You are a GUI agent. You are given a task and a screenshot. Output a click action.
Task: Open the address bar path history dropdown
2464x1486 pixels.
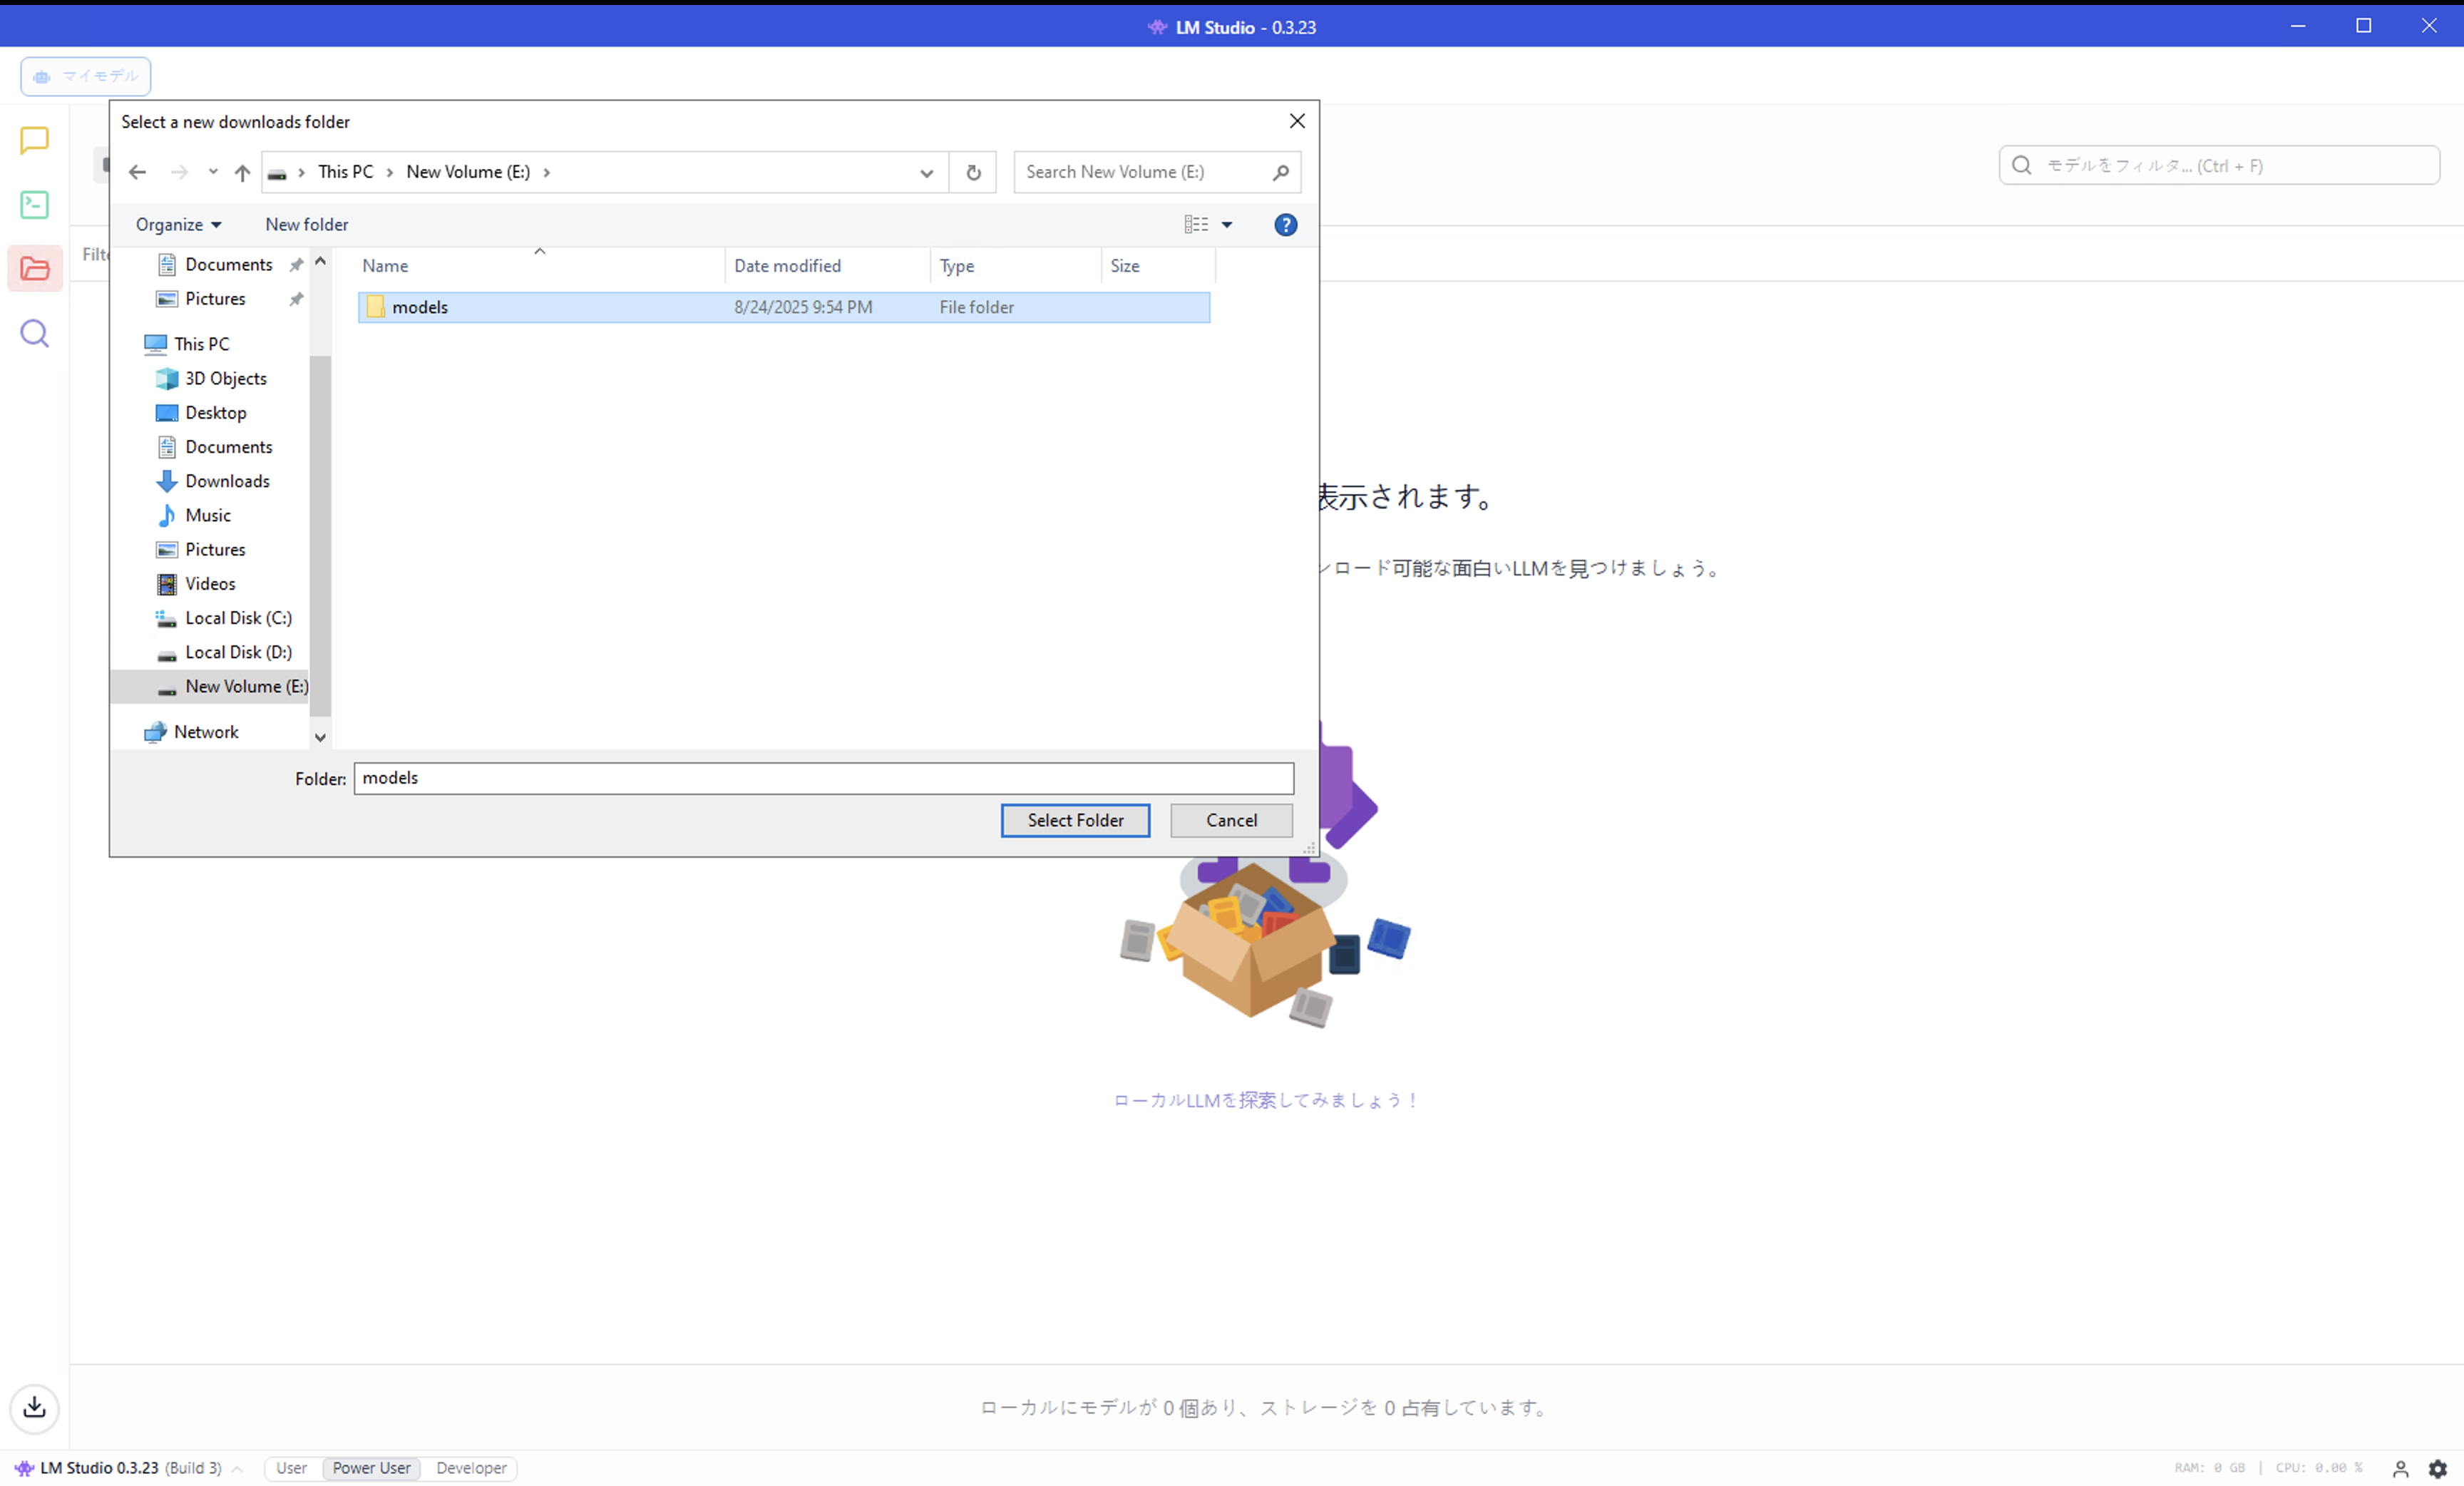(x=926, y=172)
